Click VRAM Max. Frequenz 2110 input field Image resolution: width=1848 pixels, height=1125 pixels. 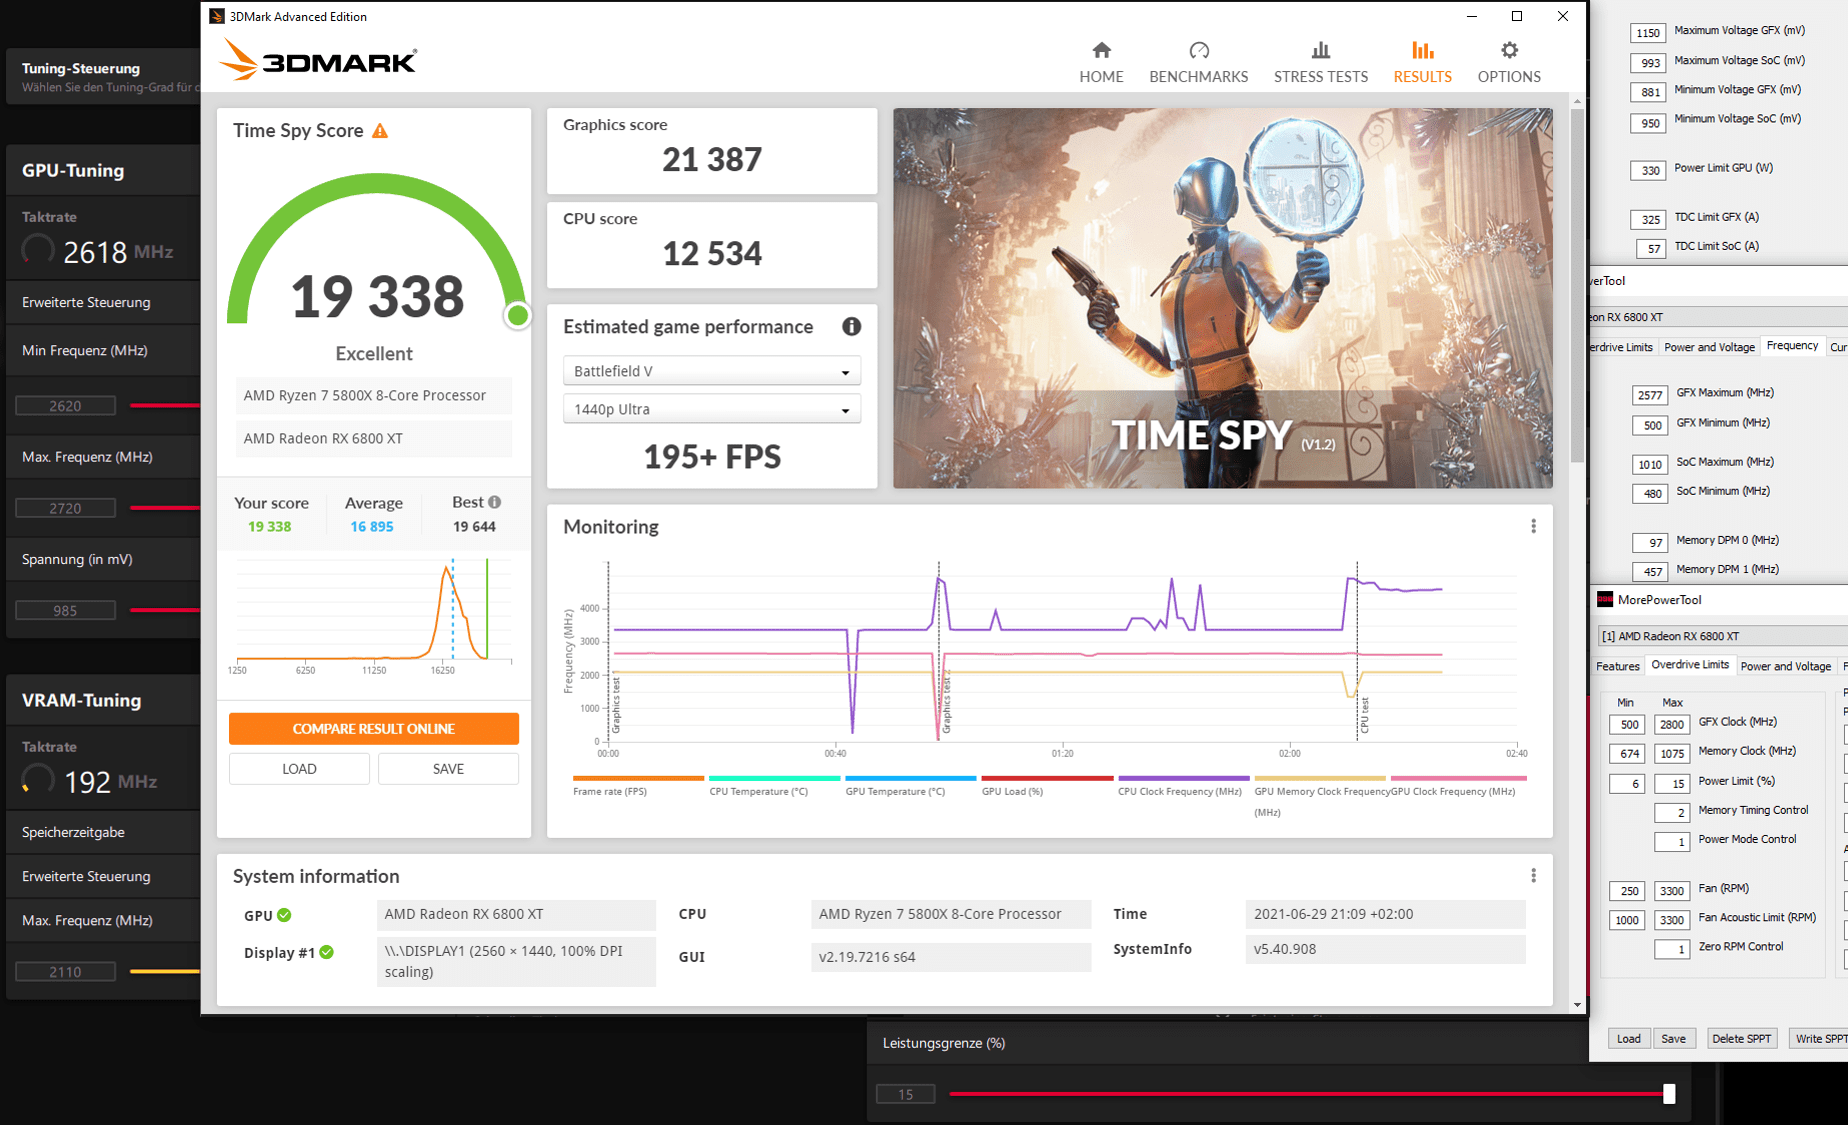click(x=65, y=971)
